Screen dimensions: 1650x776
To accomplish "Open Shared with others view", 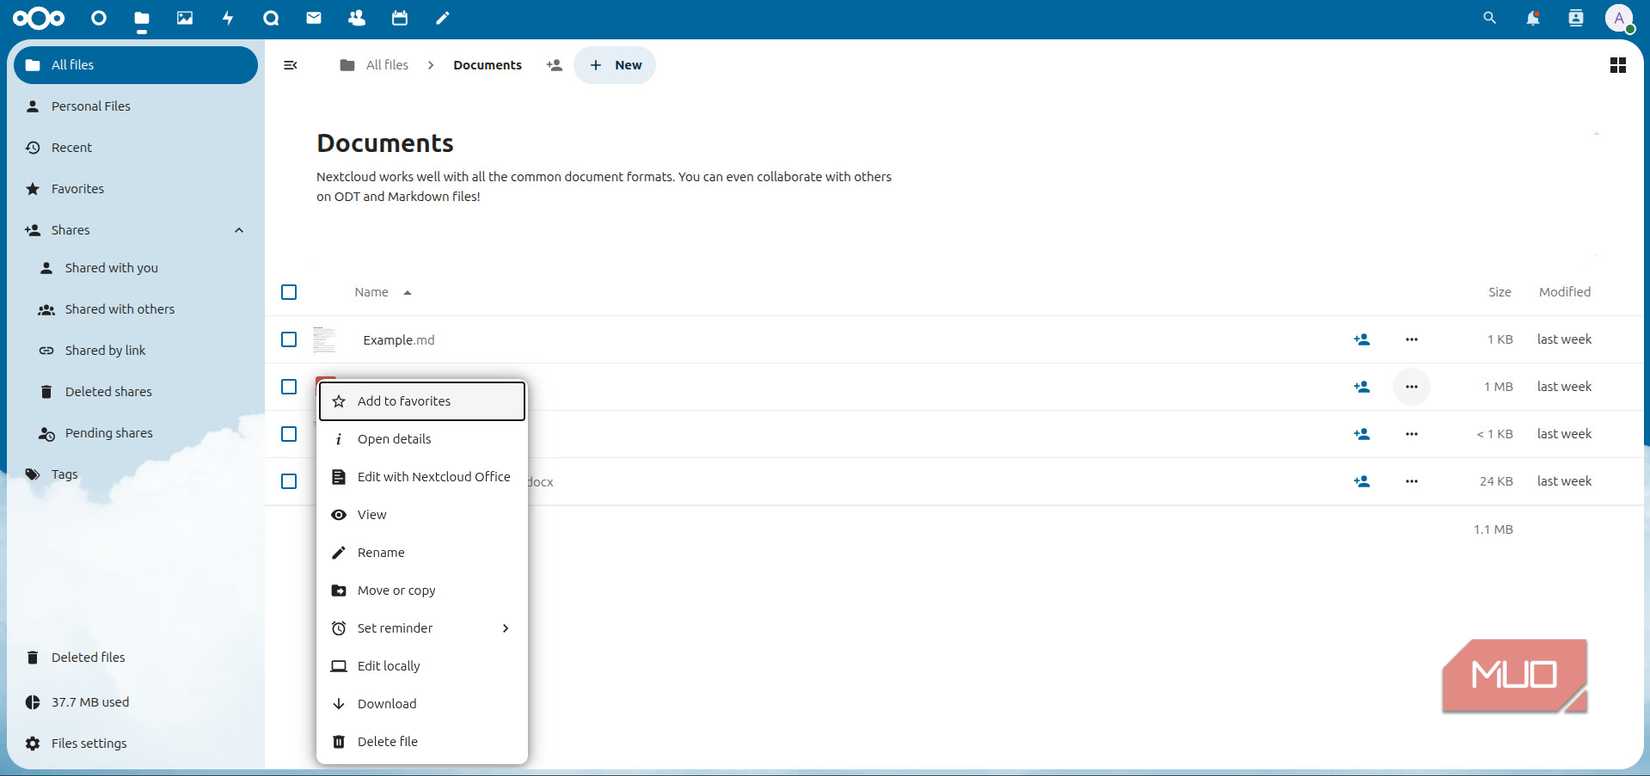I will pyautogui.click(x=142, y=309).
